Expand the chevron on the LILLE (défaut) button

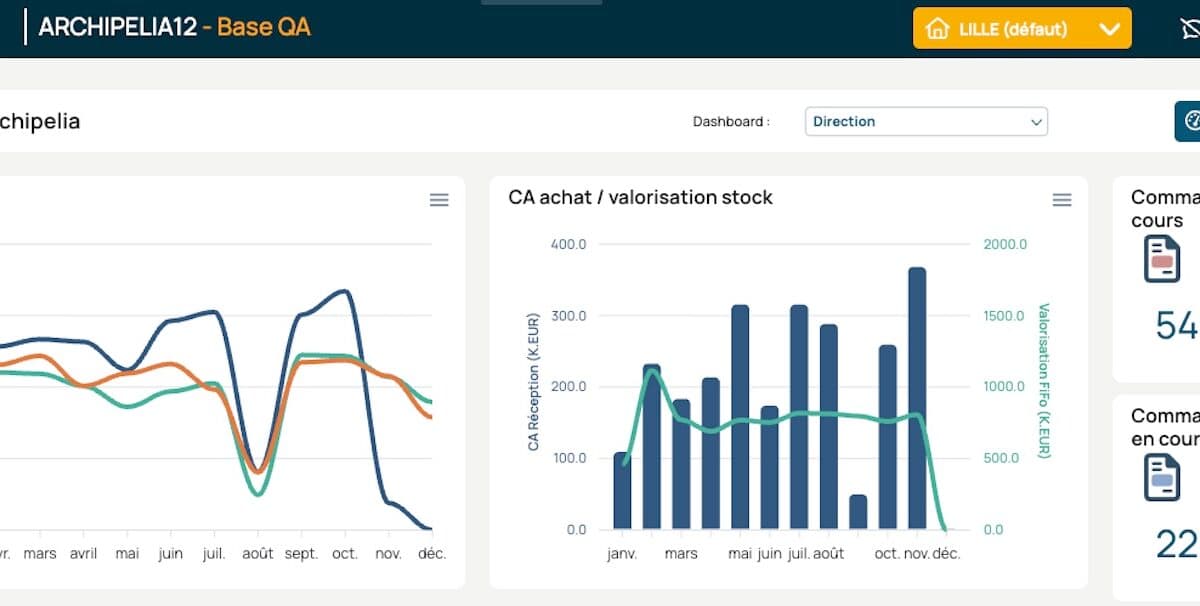1109,29
